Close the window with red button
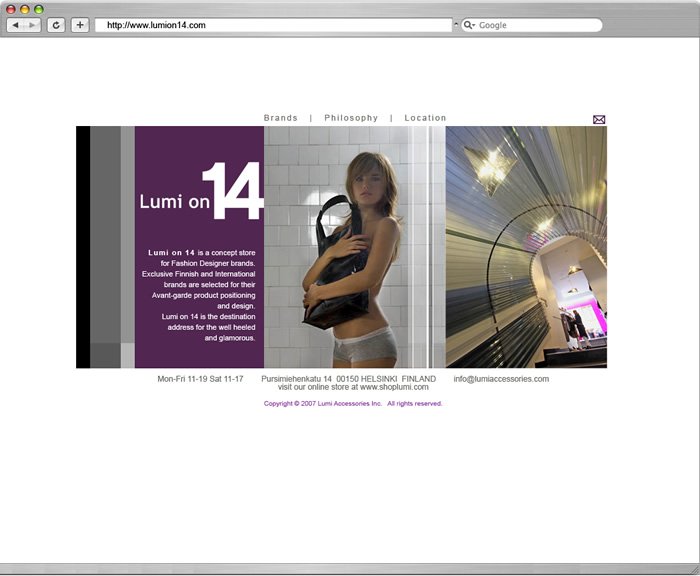This screenshot has height=576, width=700. [x=11, y=9]
